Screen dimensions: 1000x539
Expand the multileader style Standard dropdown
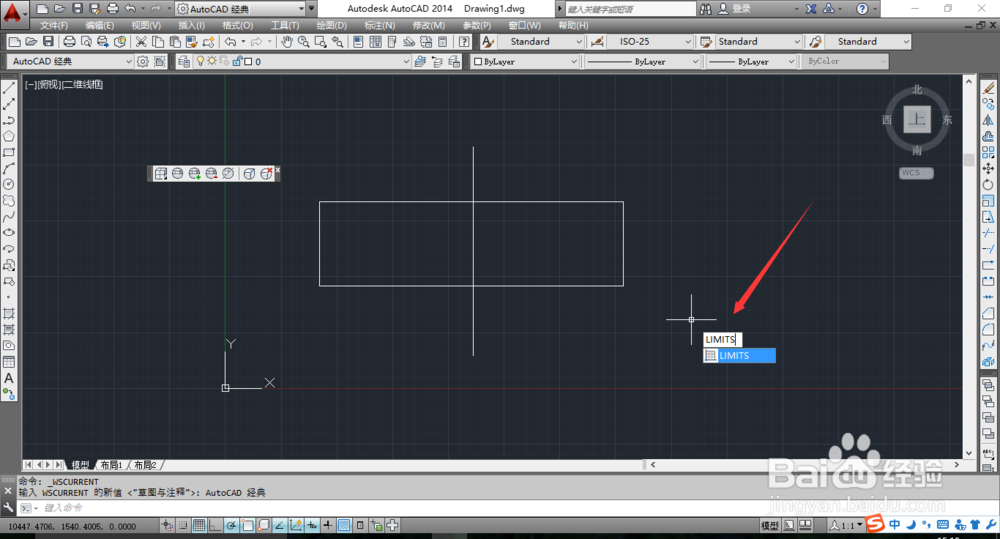tap(869, 41)
